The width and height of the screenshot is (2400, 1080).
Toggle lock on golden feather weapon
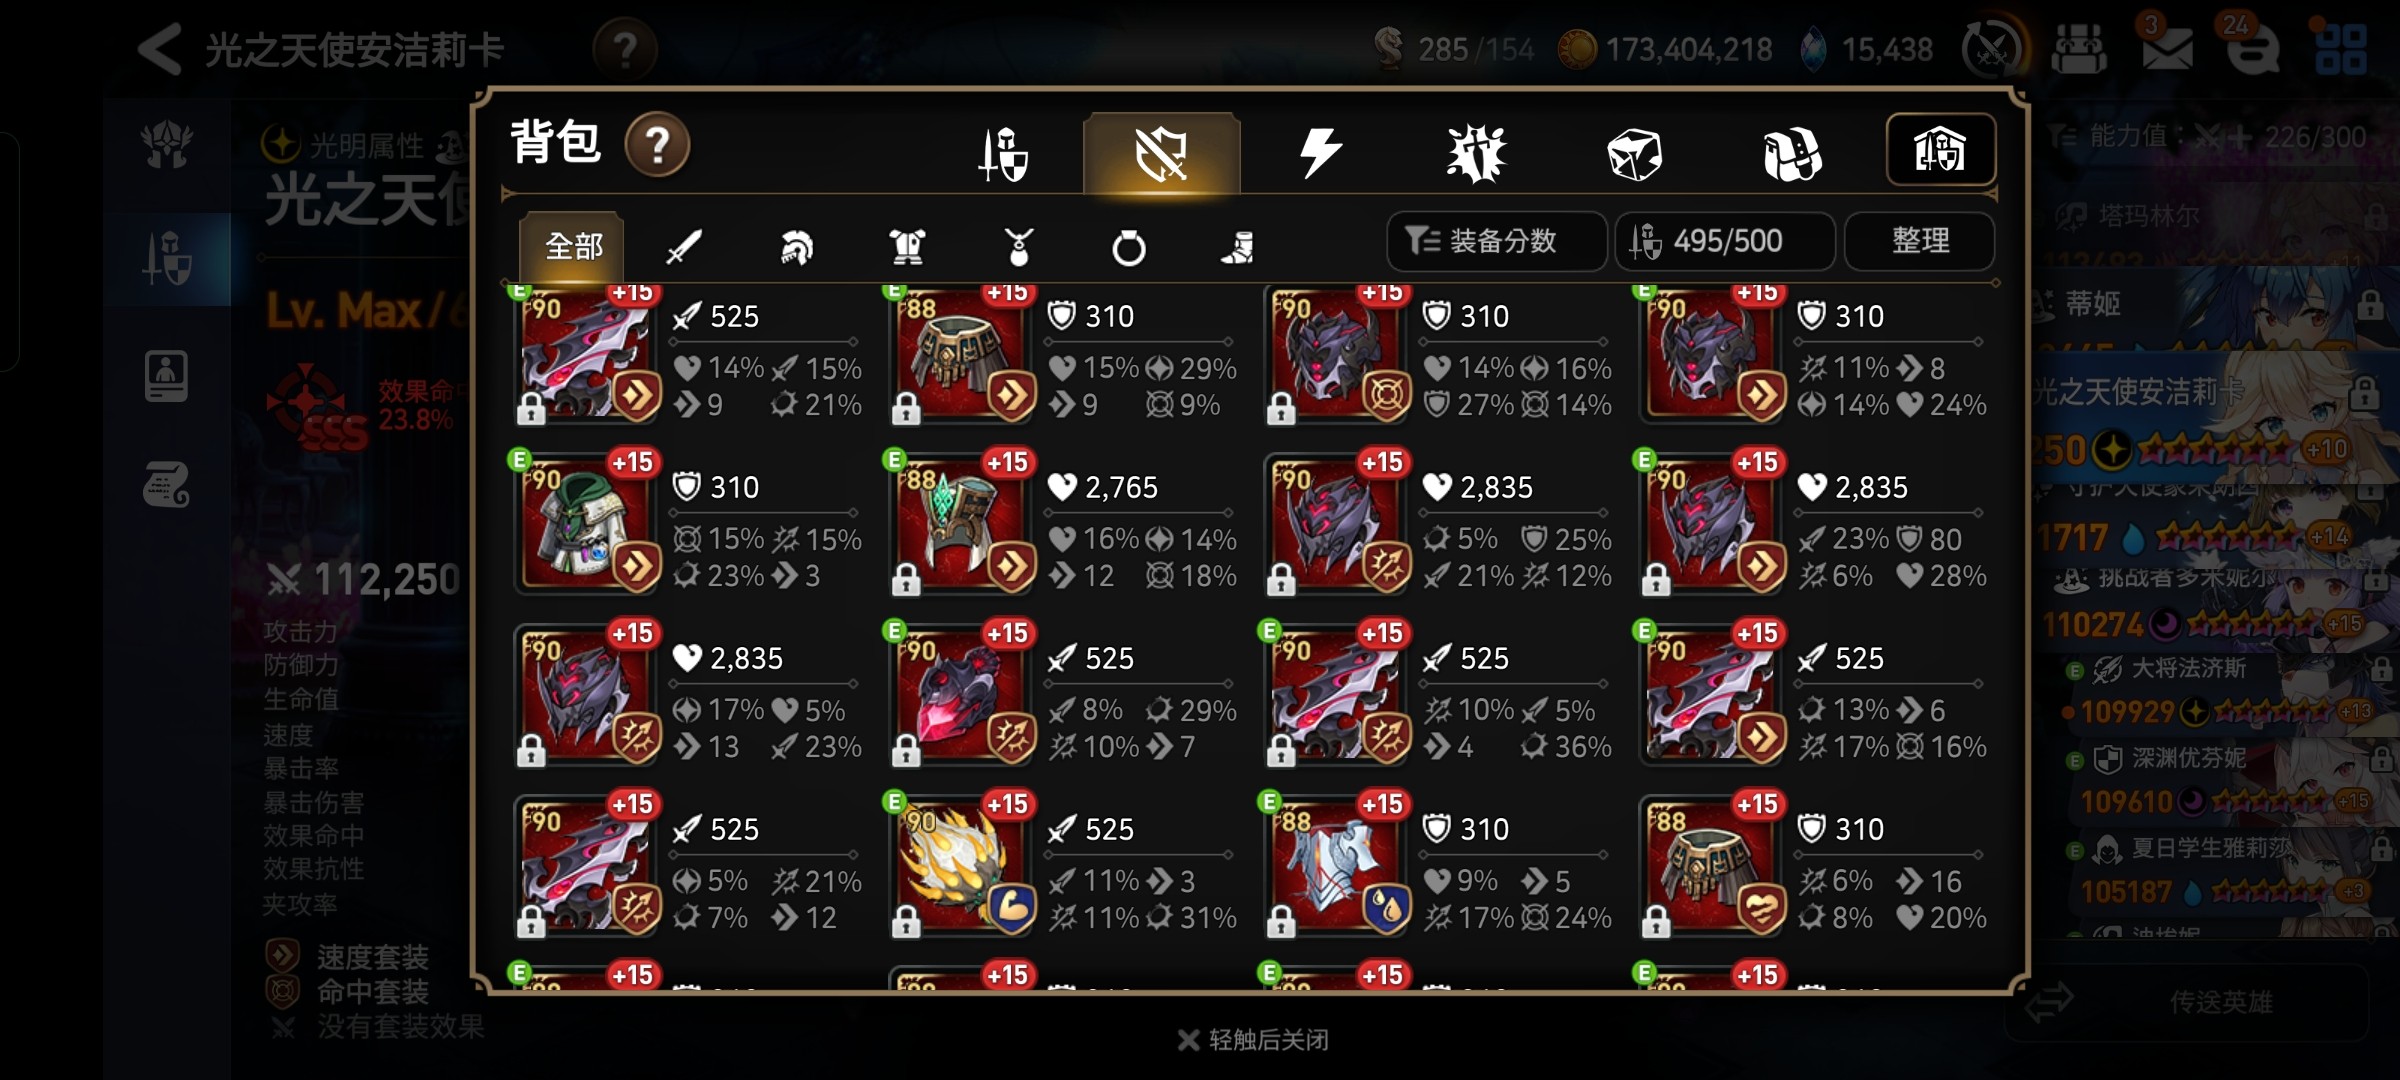click(906, 920)
